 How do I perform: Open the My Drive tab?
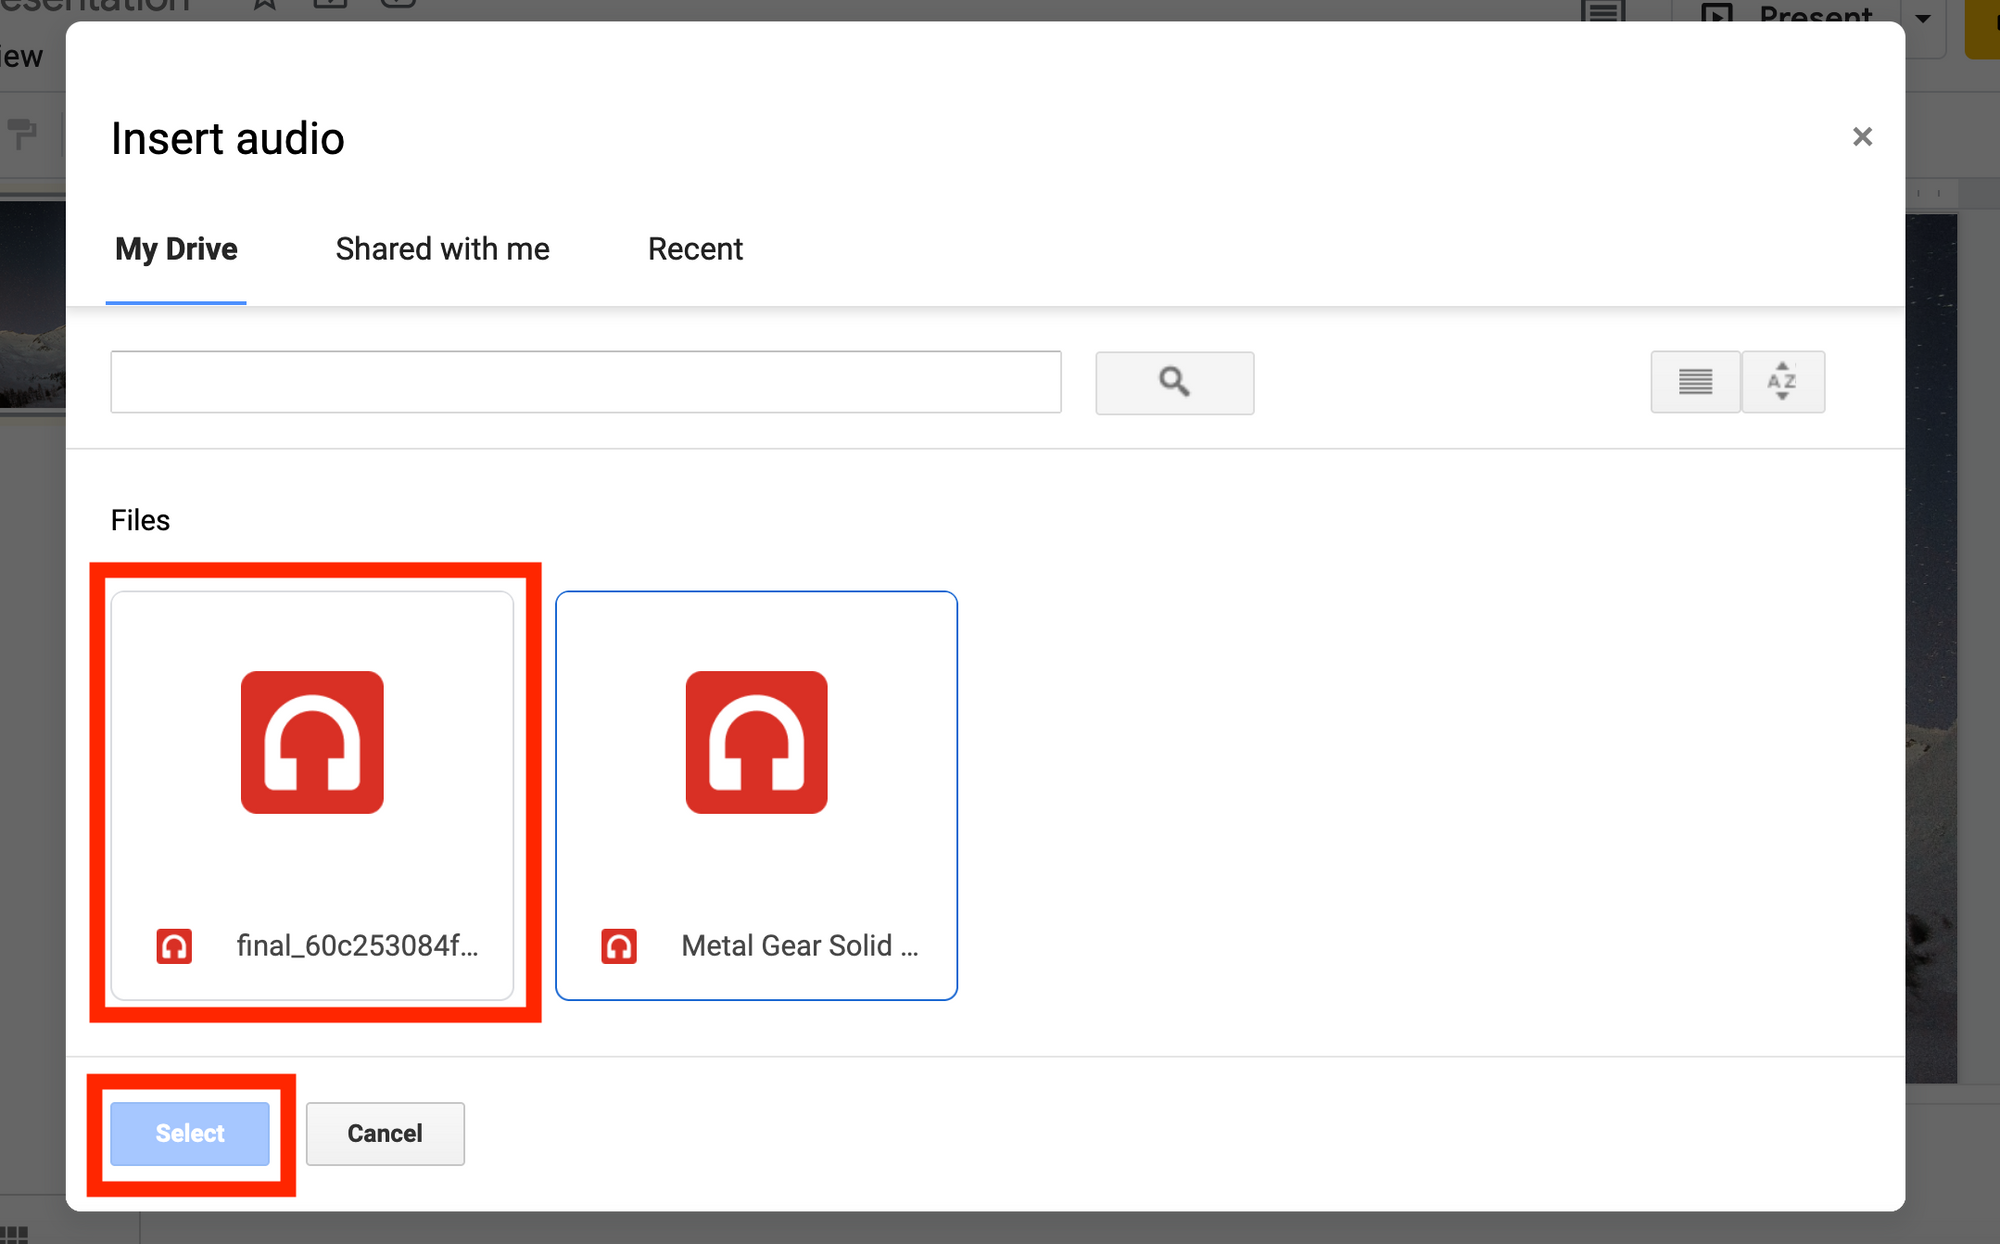coord(176,249)
